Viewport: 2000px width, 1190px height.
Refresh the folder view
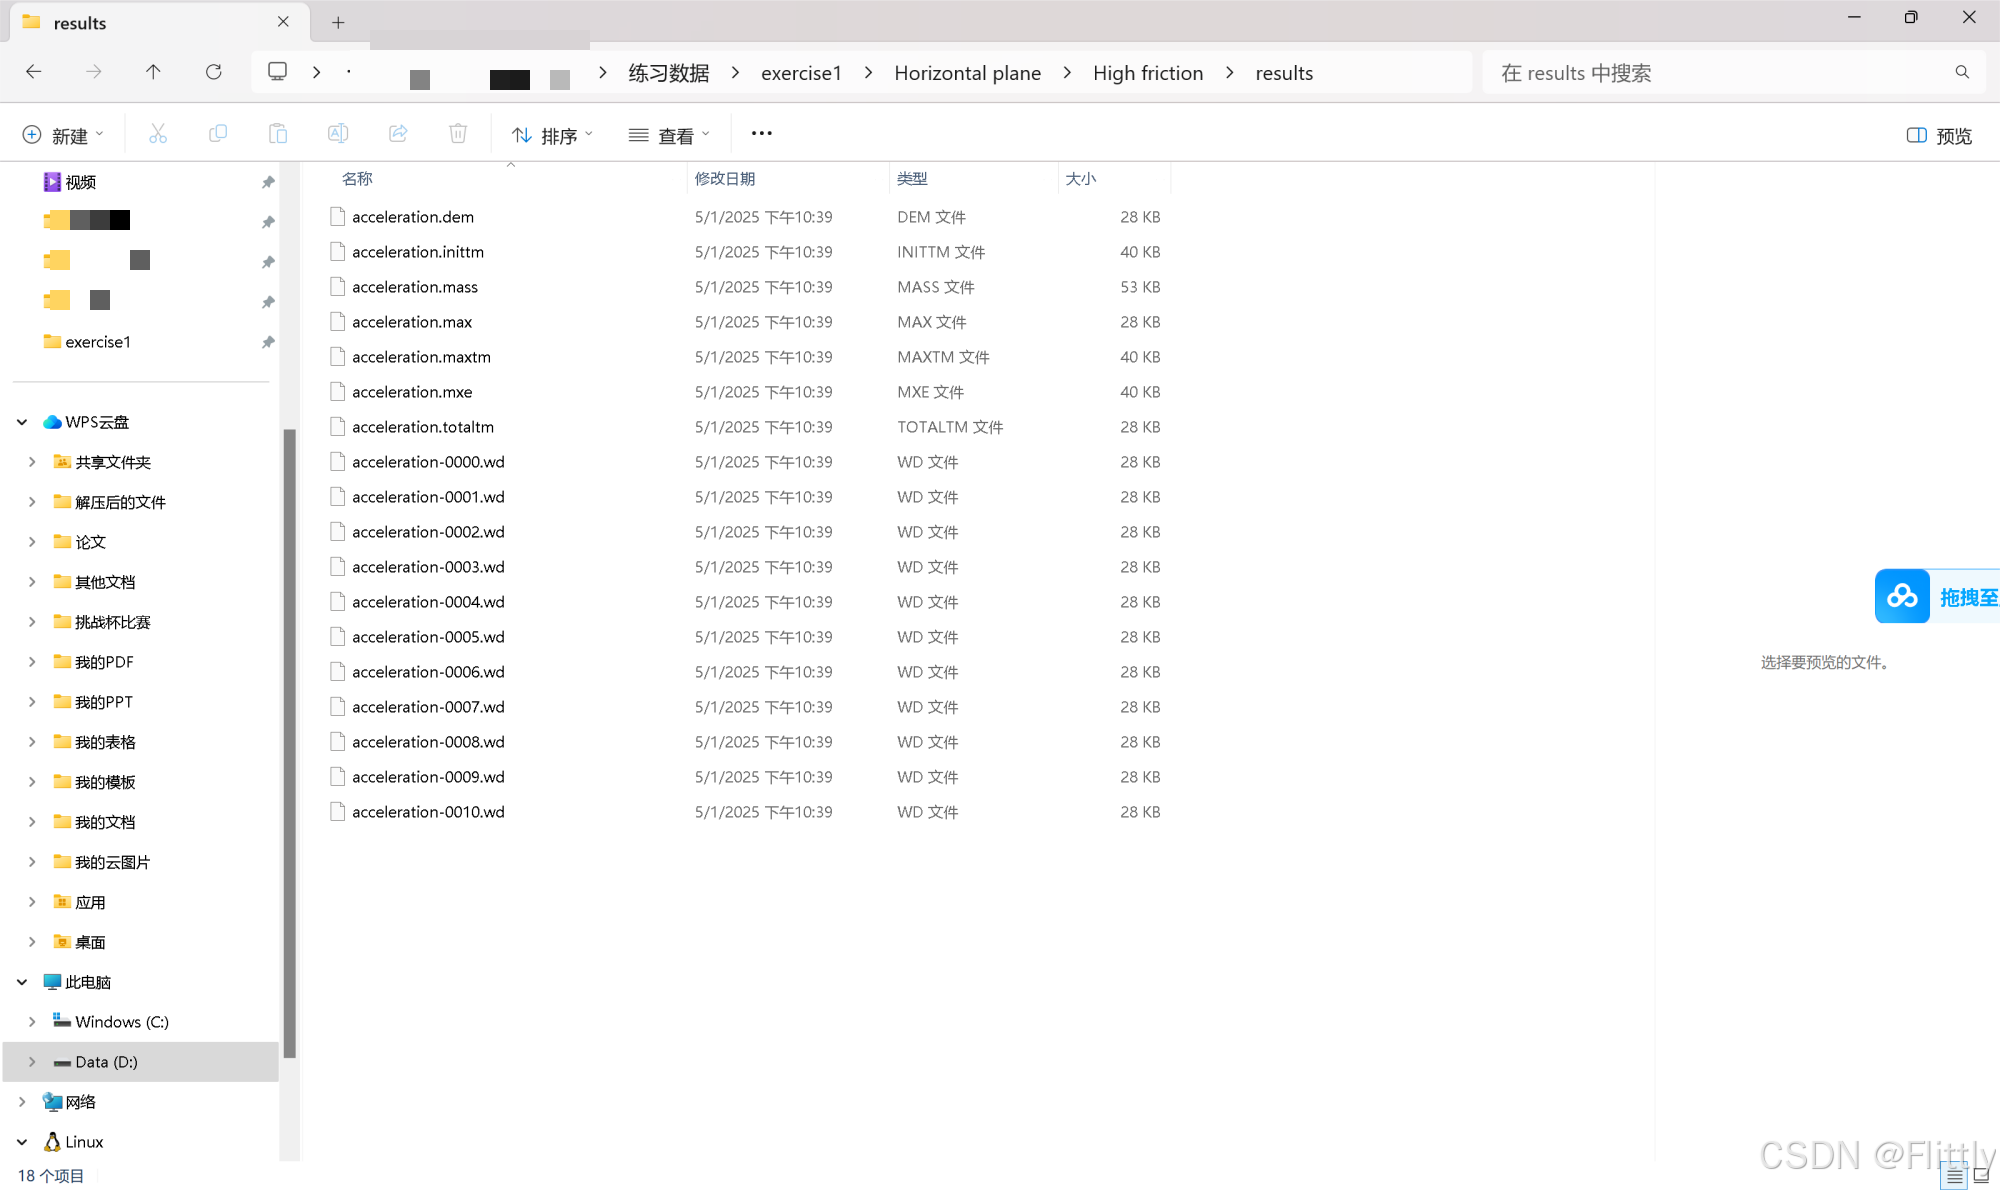tap(214, 71)
